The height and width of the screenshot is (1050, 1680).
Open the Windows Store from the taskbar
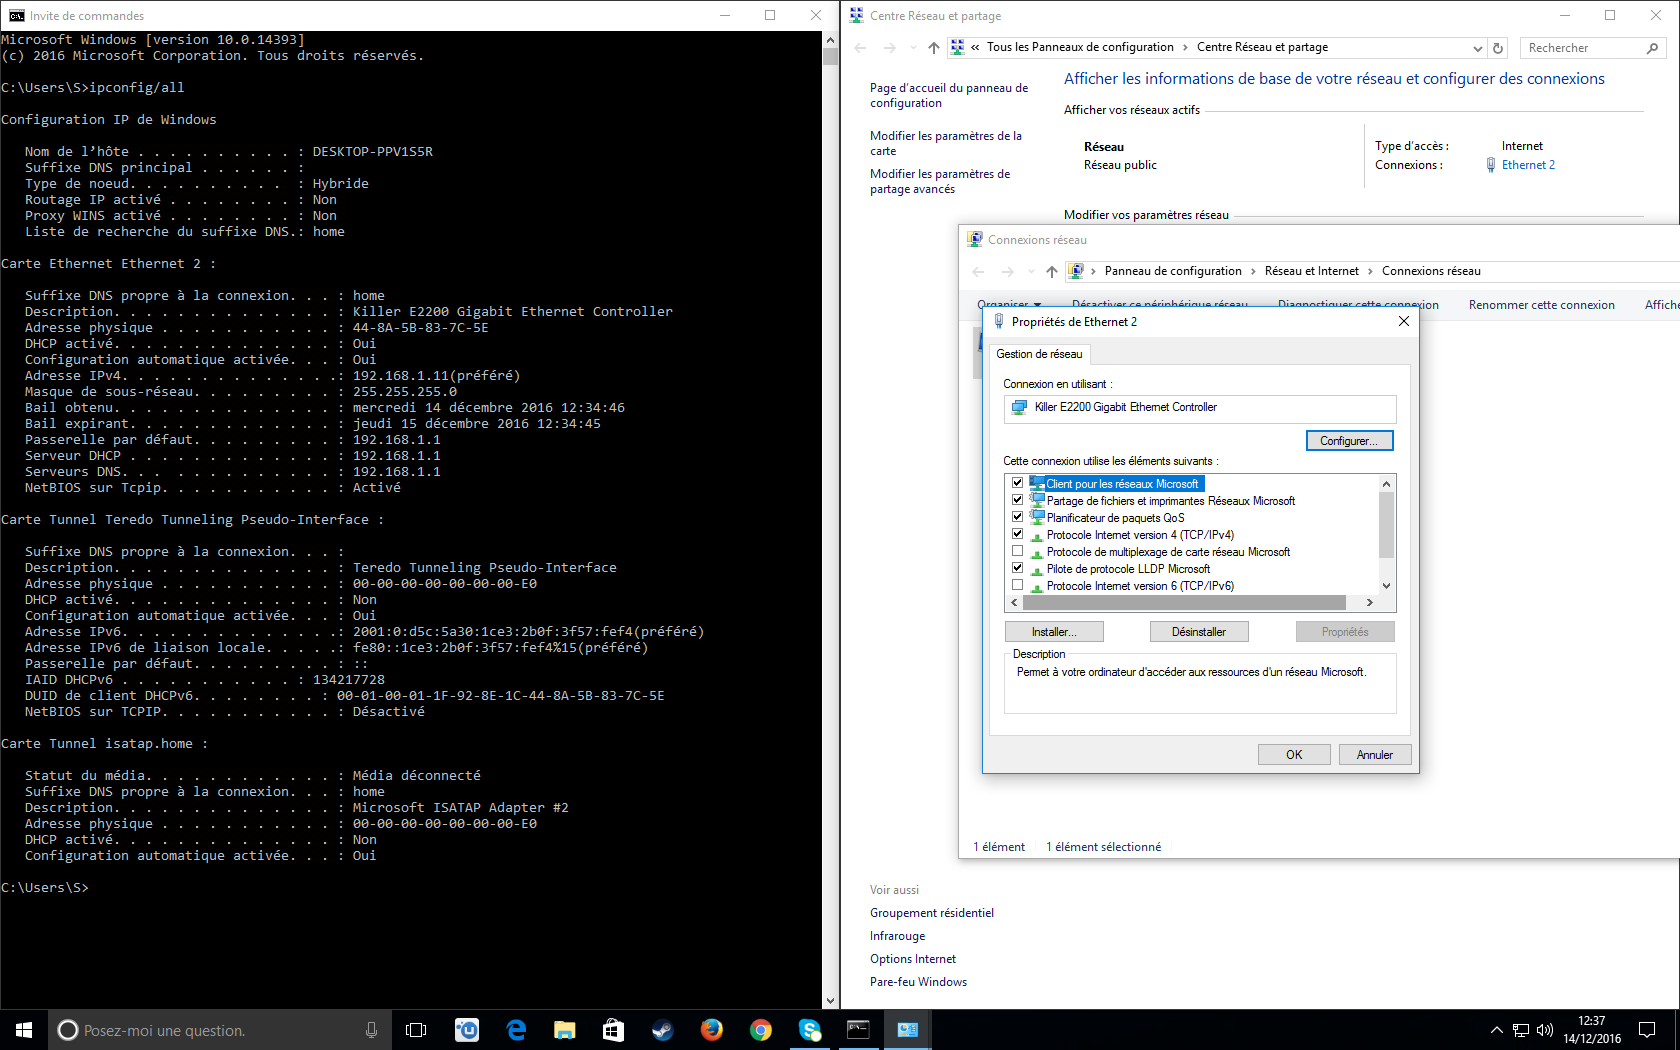point(613,1030)
